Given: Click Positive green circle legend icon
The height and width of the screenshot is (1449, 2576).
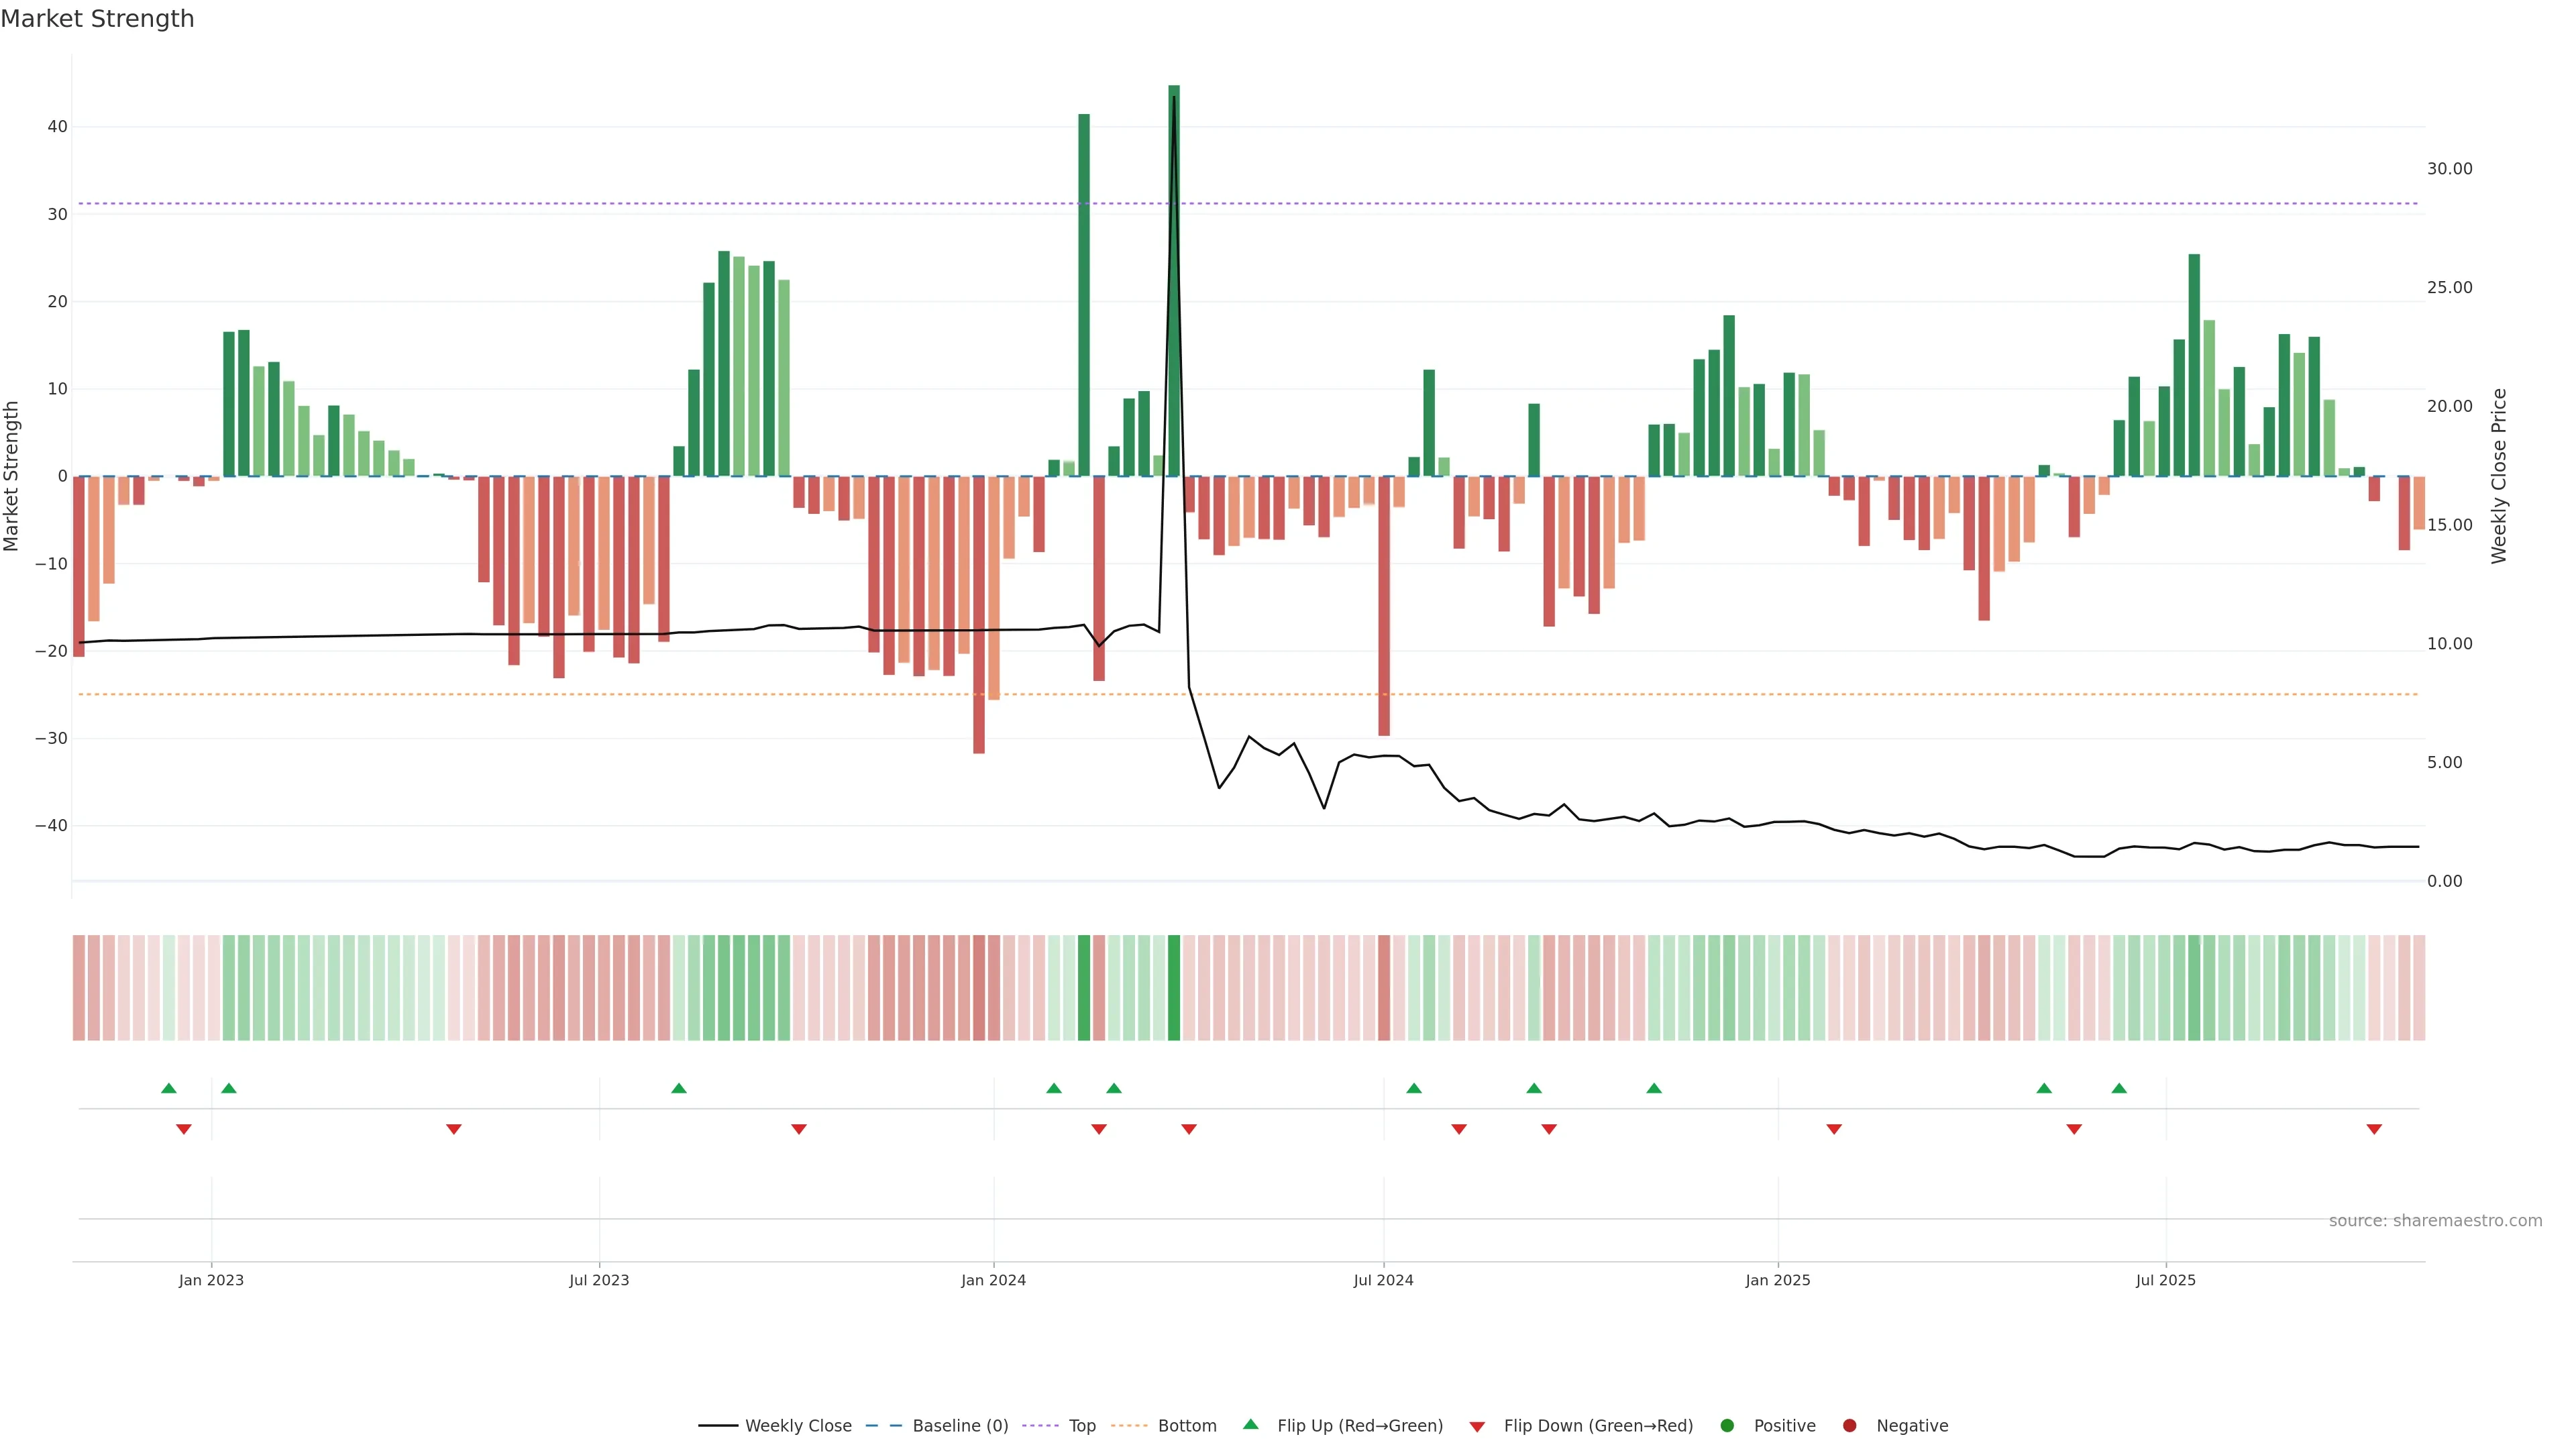Looking at the screenshot, I should 1727,1426.
